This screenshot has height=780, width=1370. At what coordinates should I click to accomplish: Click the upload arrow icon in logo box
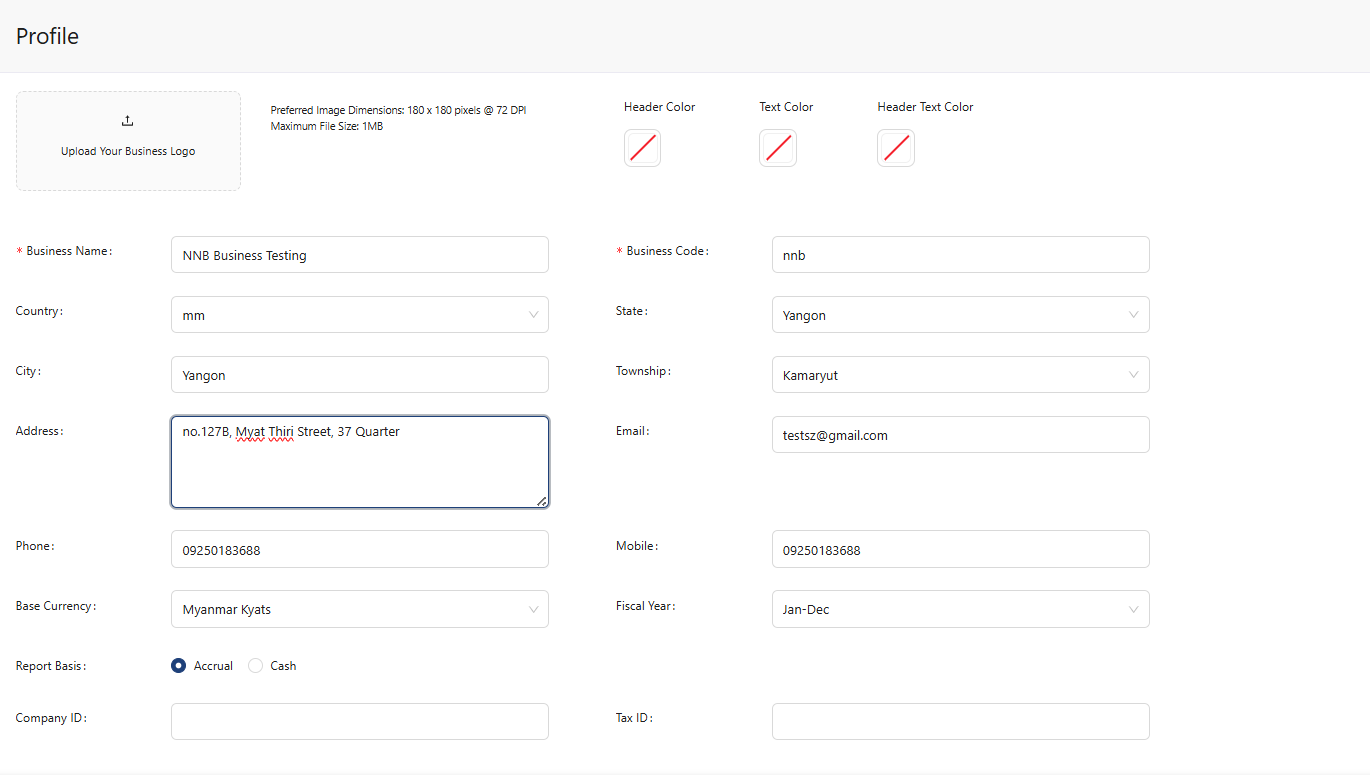127,119
